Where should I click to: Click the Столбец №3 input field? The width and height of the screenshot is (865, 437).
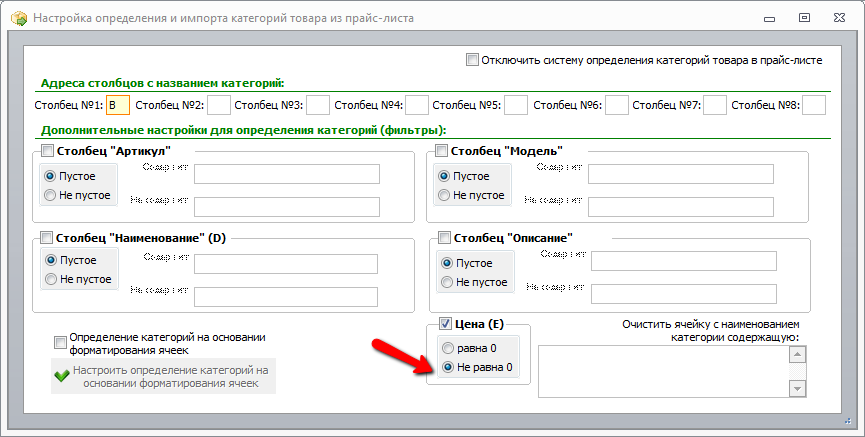318,105
